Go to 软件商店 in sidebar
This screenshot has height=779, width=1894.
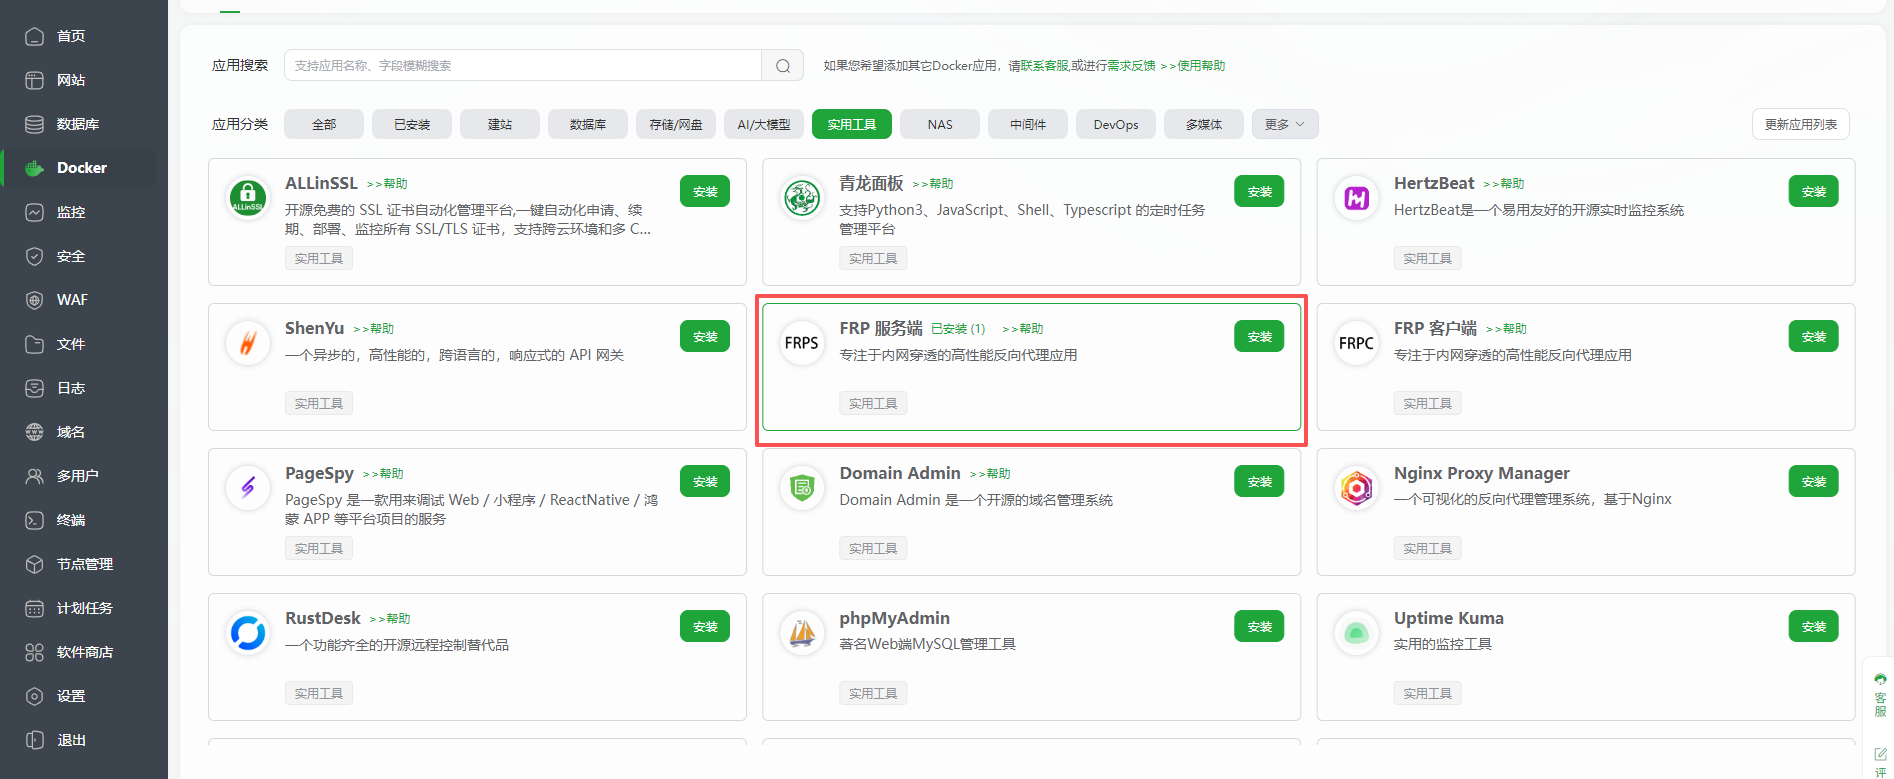(x=85, y=652)
